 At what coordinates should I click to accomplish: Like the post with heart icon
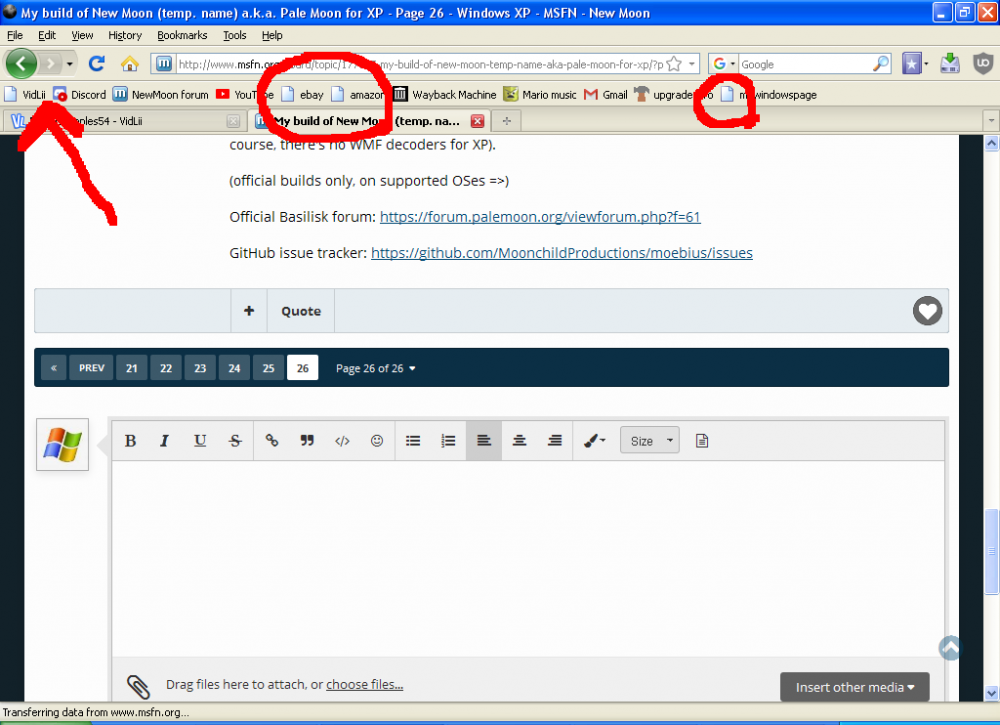click(927, 311)
